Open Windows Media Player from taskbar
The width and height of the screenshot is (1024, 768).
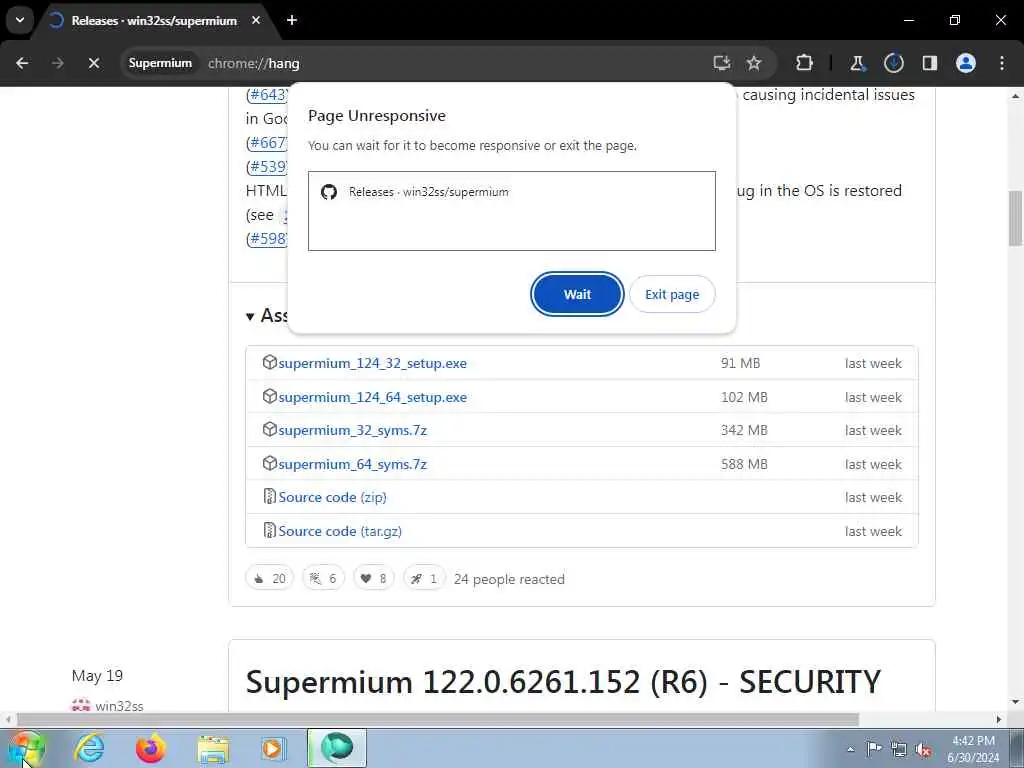[x=273, y=748]
